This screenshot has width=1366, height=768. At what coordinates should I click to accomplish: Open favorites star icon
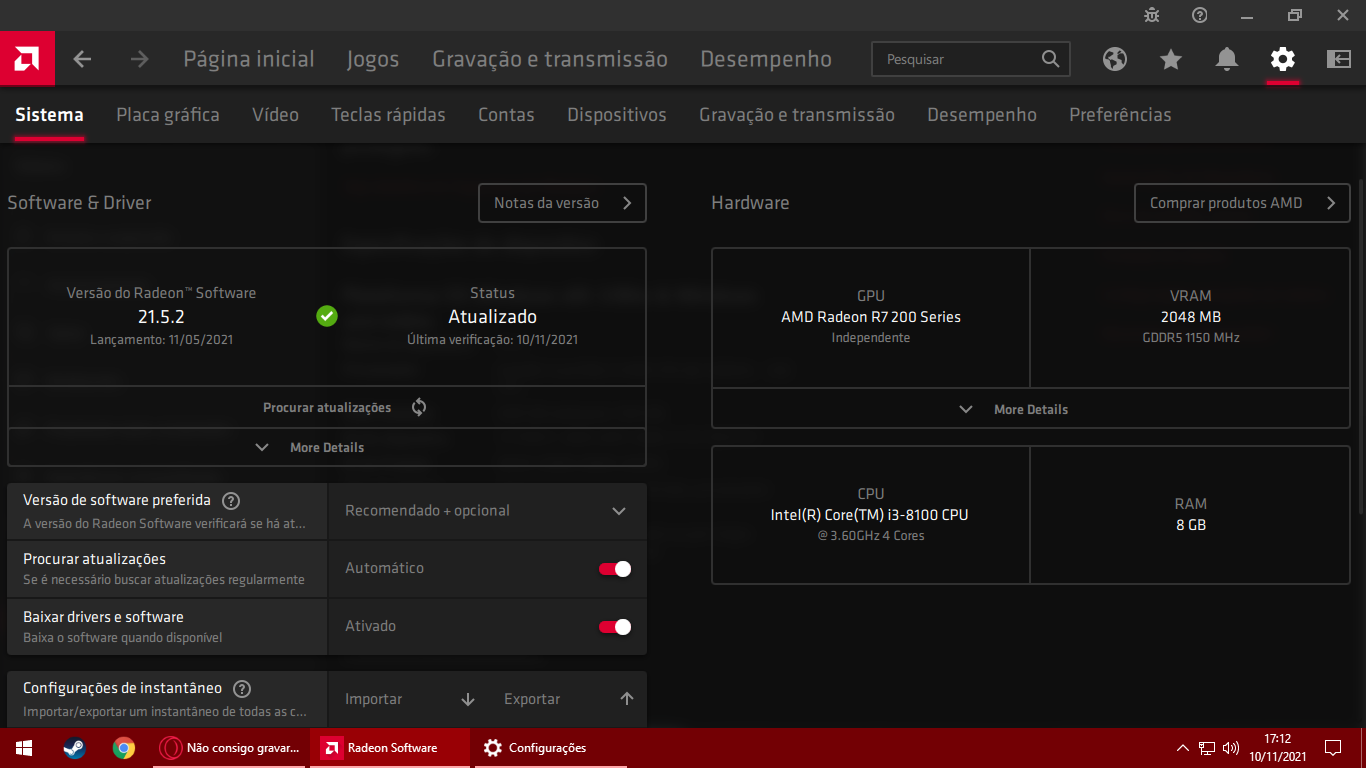coord(1171,59)
